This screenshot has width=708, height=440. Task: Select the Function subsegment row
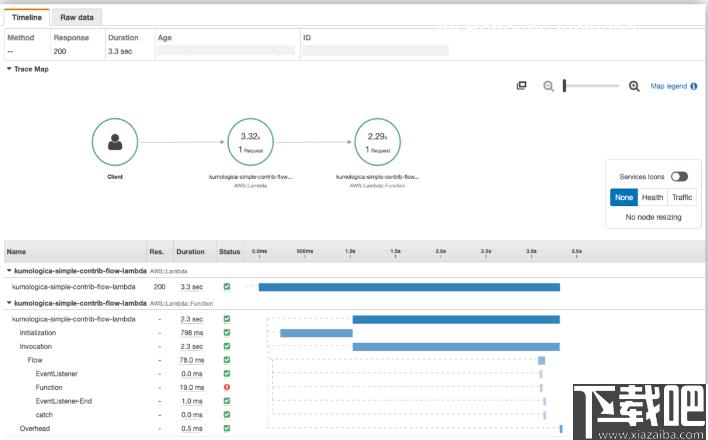click(354, 387)
